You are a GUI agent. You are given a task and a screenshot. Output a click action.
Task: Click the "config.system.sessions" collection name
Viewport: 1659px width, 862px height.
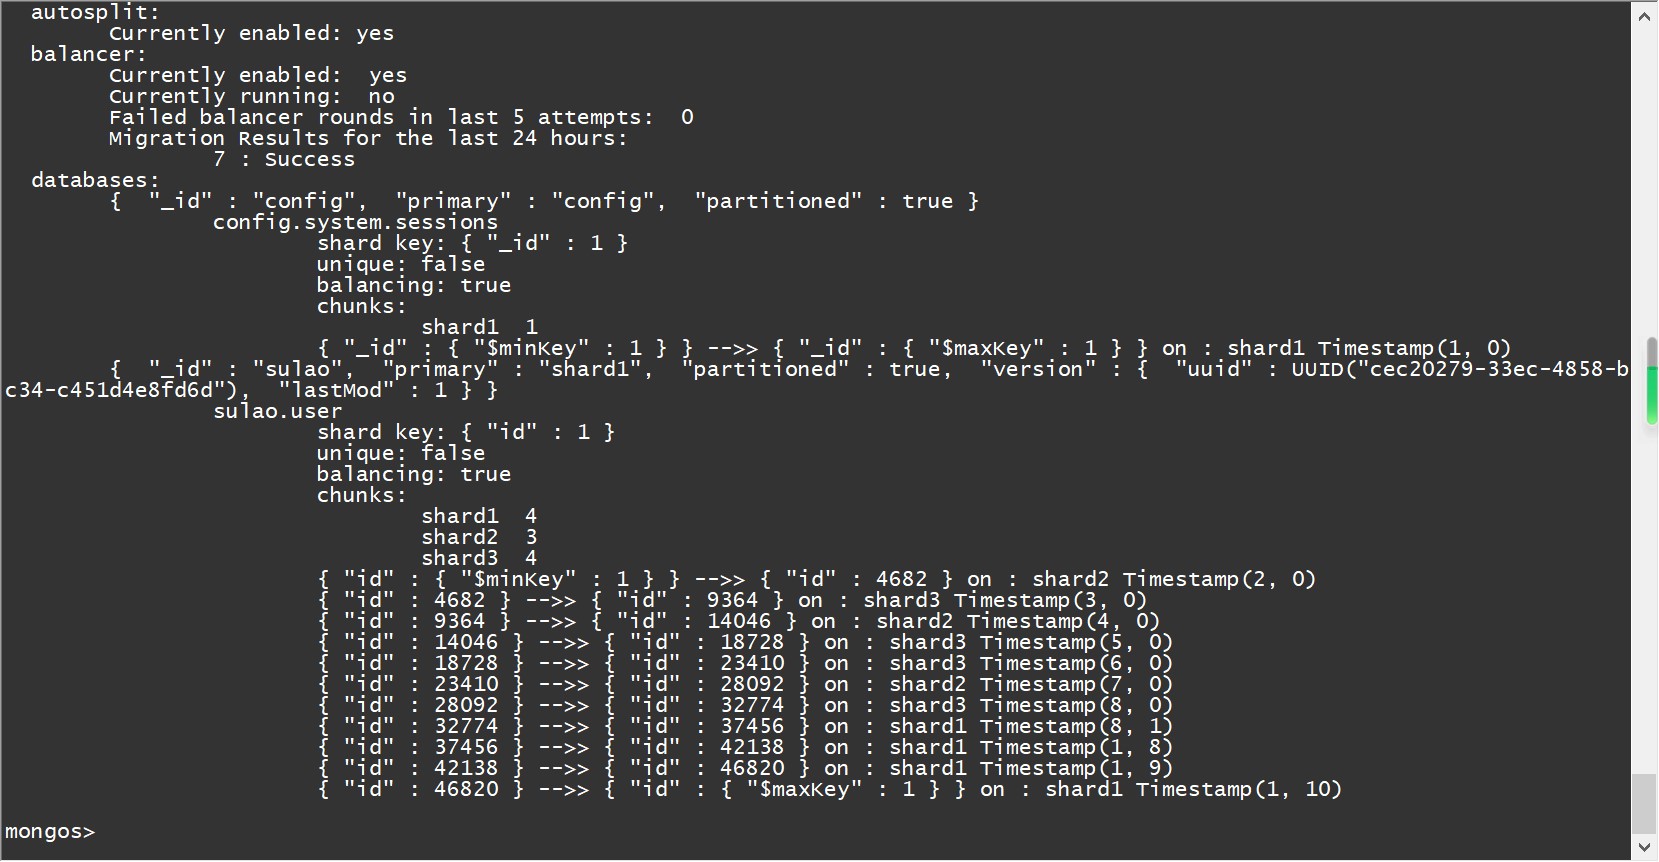coord(355,222)
